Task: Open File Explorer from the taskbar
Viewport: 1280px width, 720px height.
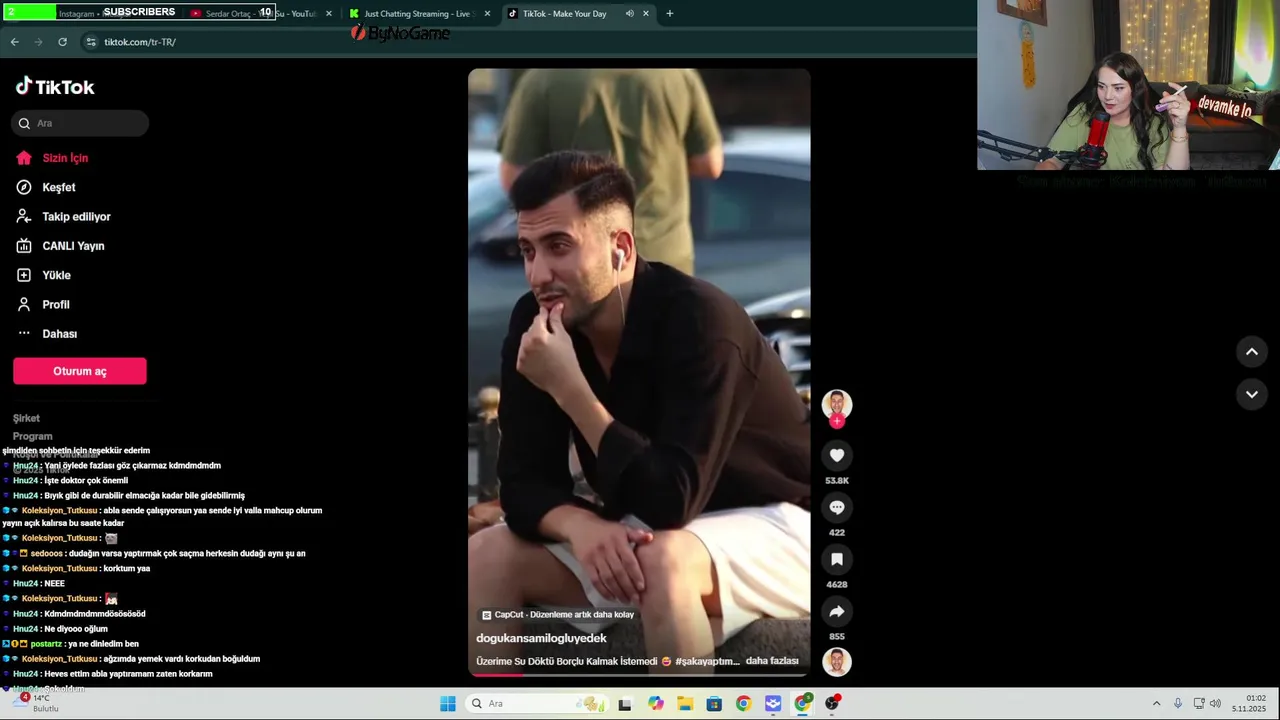Action: click(684, 704)
